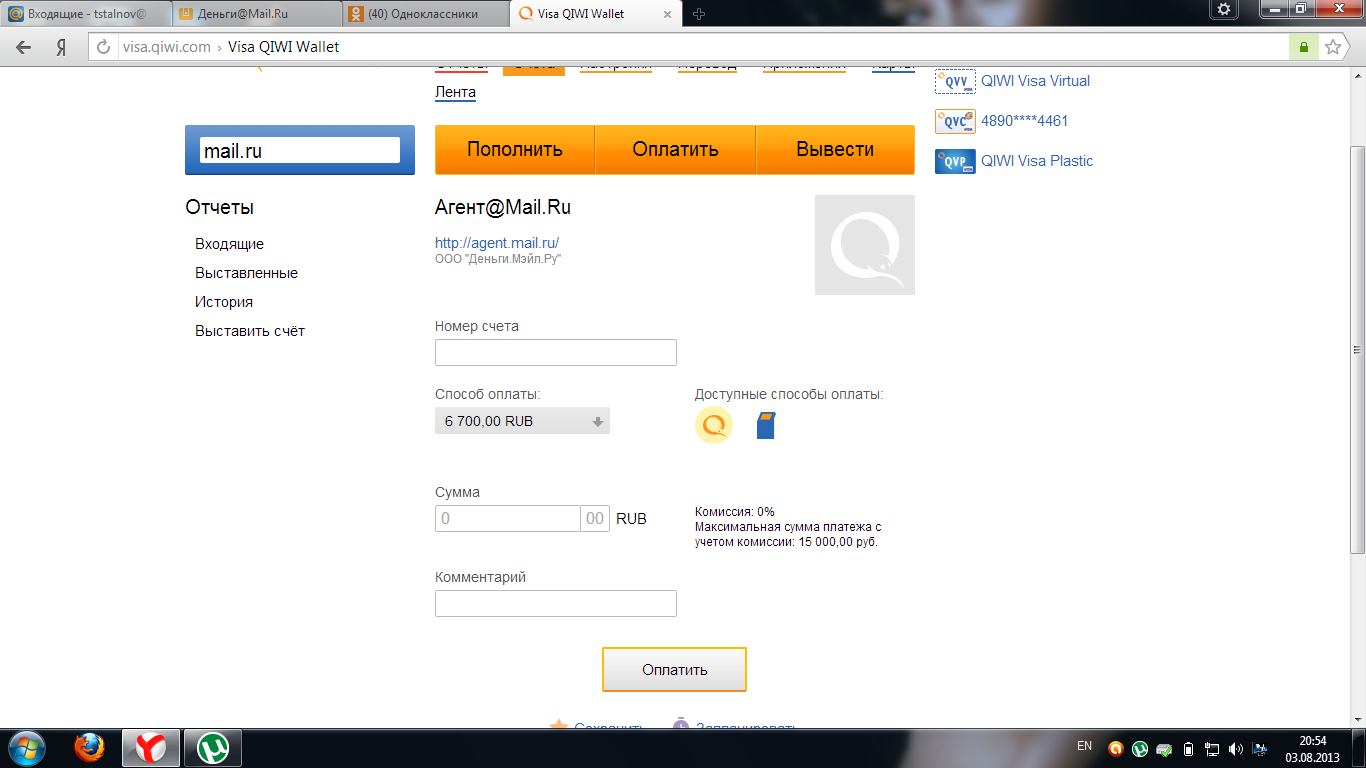
Task: Reload the page with the refresh icon
Action: (x=103, y=47)
